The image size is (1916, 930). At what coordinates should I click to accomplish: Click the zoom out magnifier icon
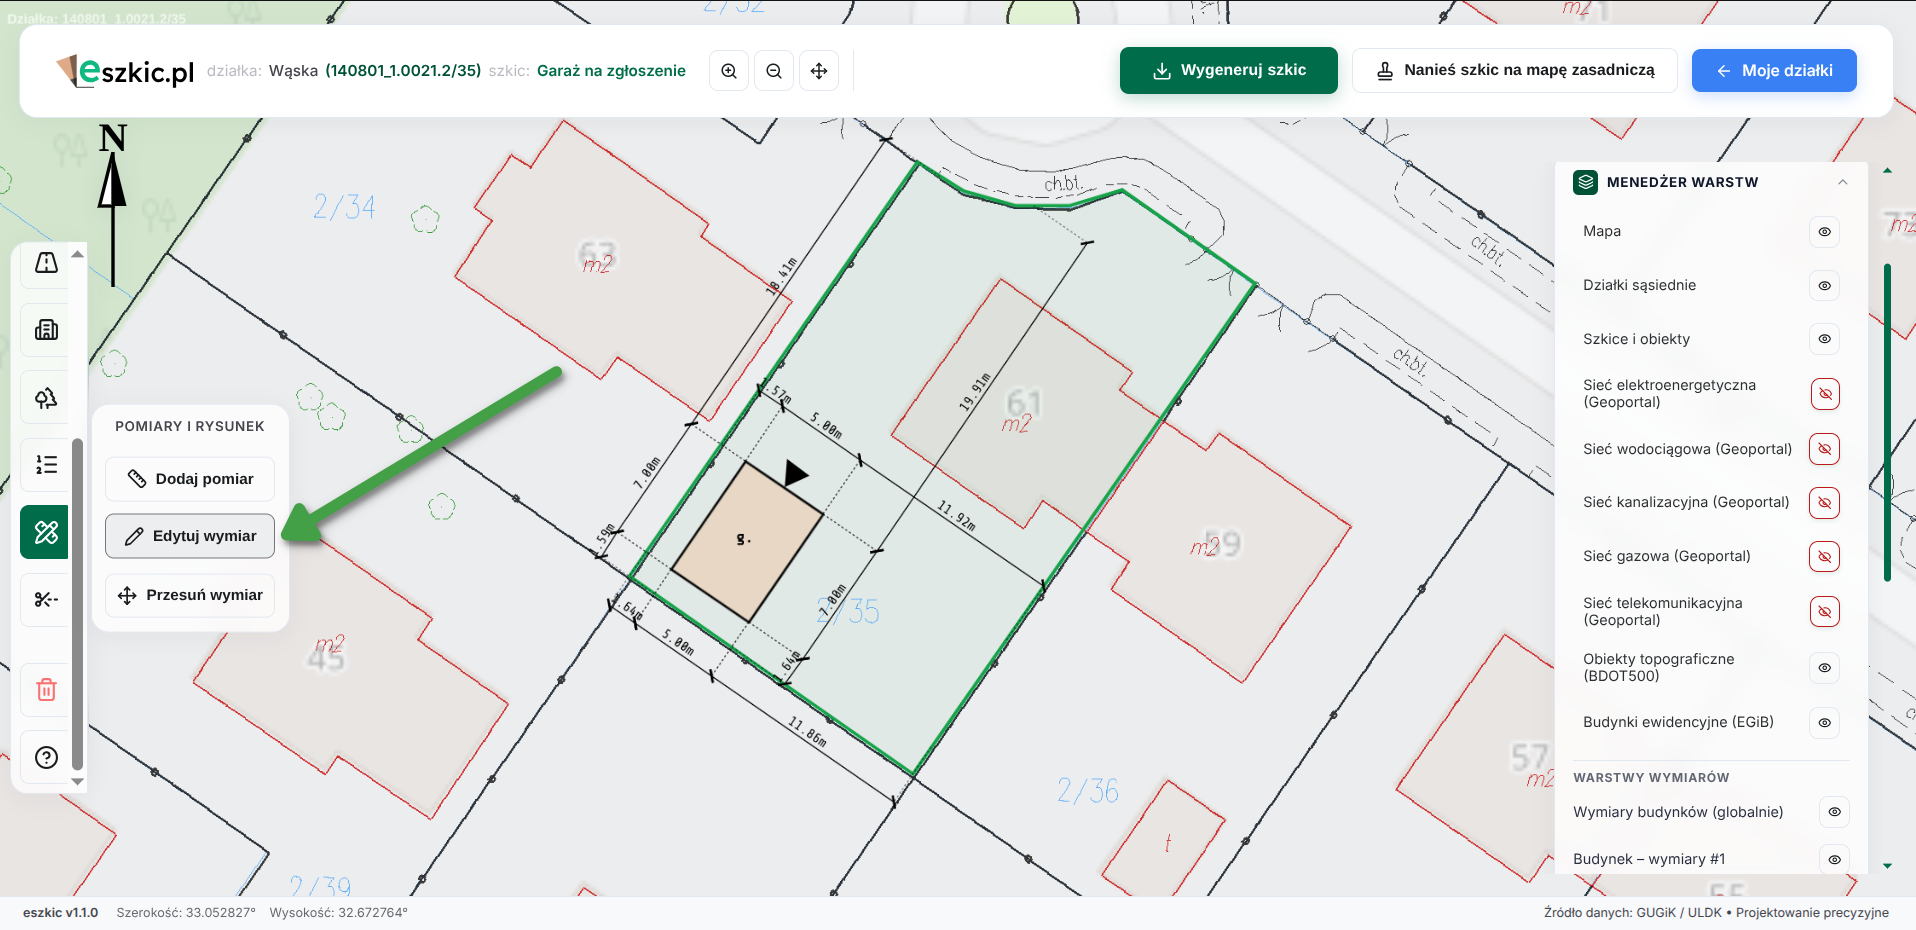pos(774,71)
